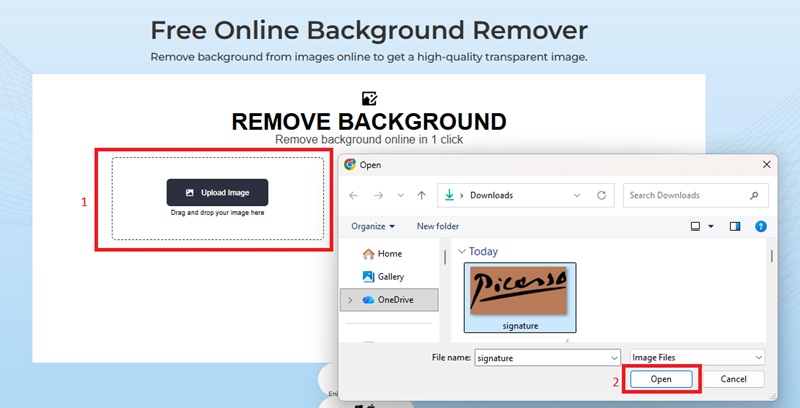Viewport: 800px width, 408px height.
Task: Collapse the Today group
Action: point(462,251)
